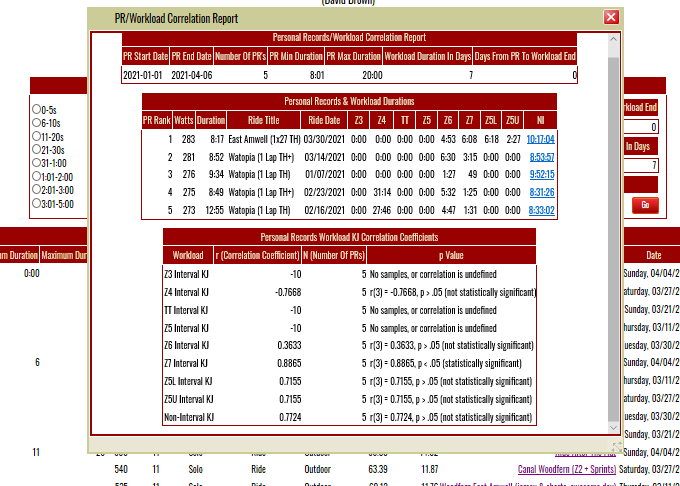Select the 3:01-5:00 radio button
Image resolution: width=680 pixels, height=486 pixels.
point(36,203)
